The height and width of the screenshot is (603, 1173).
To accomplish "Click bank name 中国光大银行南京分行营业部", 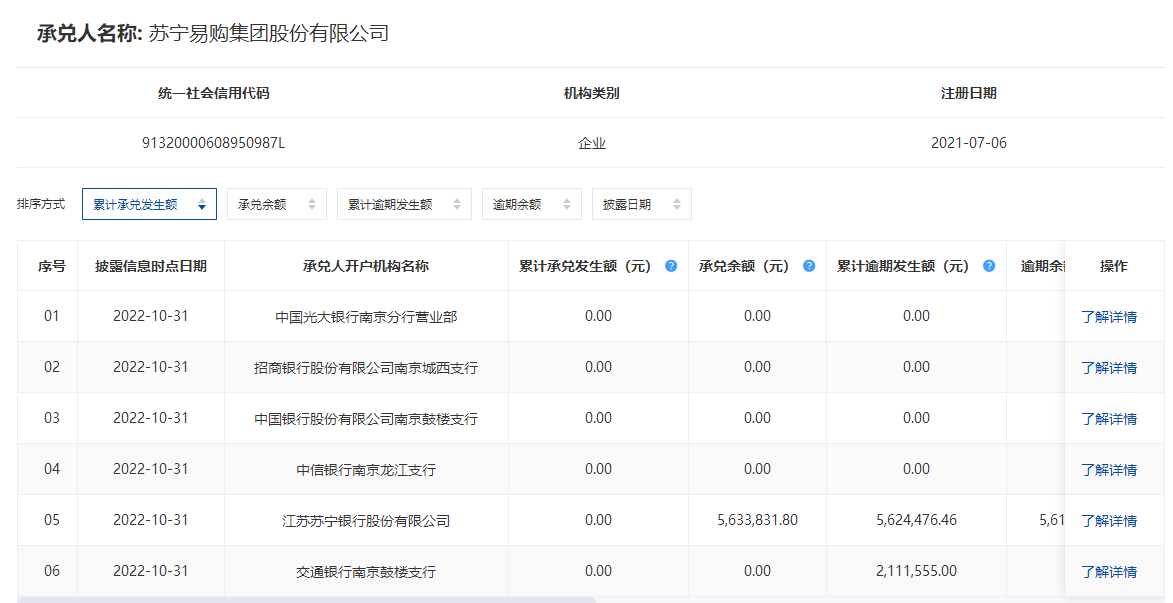I will tap(366, 316).
